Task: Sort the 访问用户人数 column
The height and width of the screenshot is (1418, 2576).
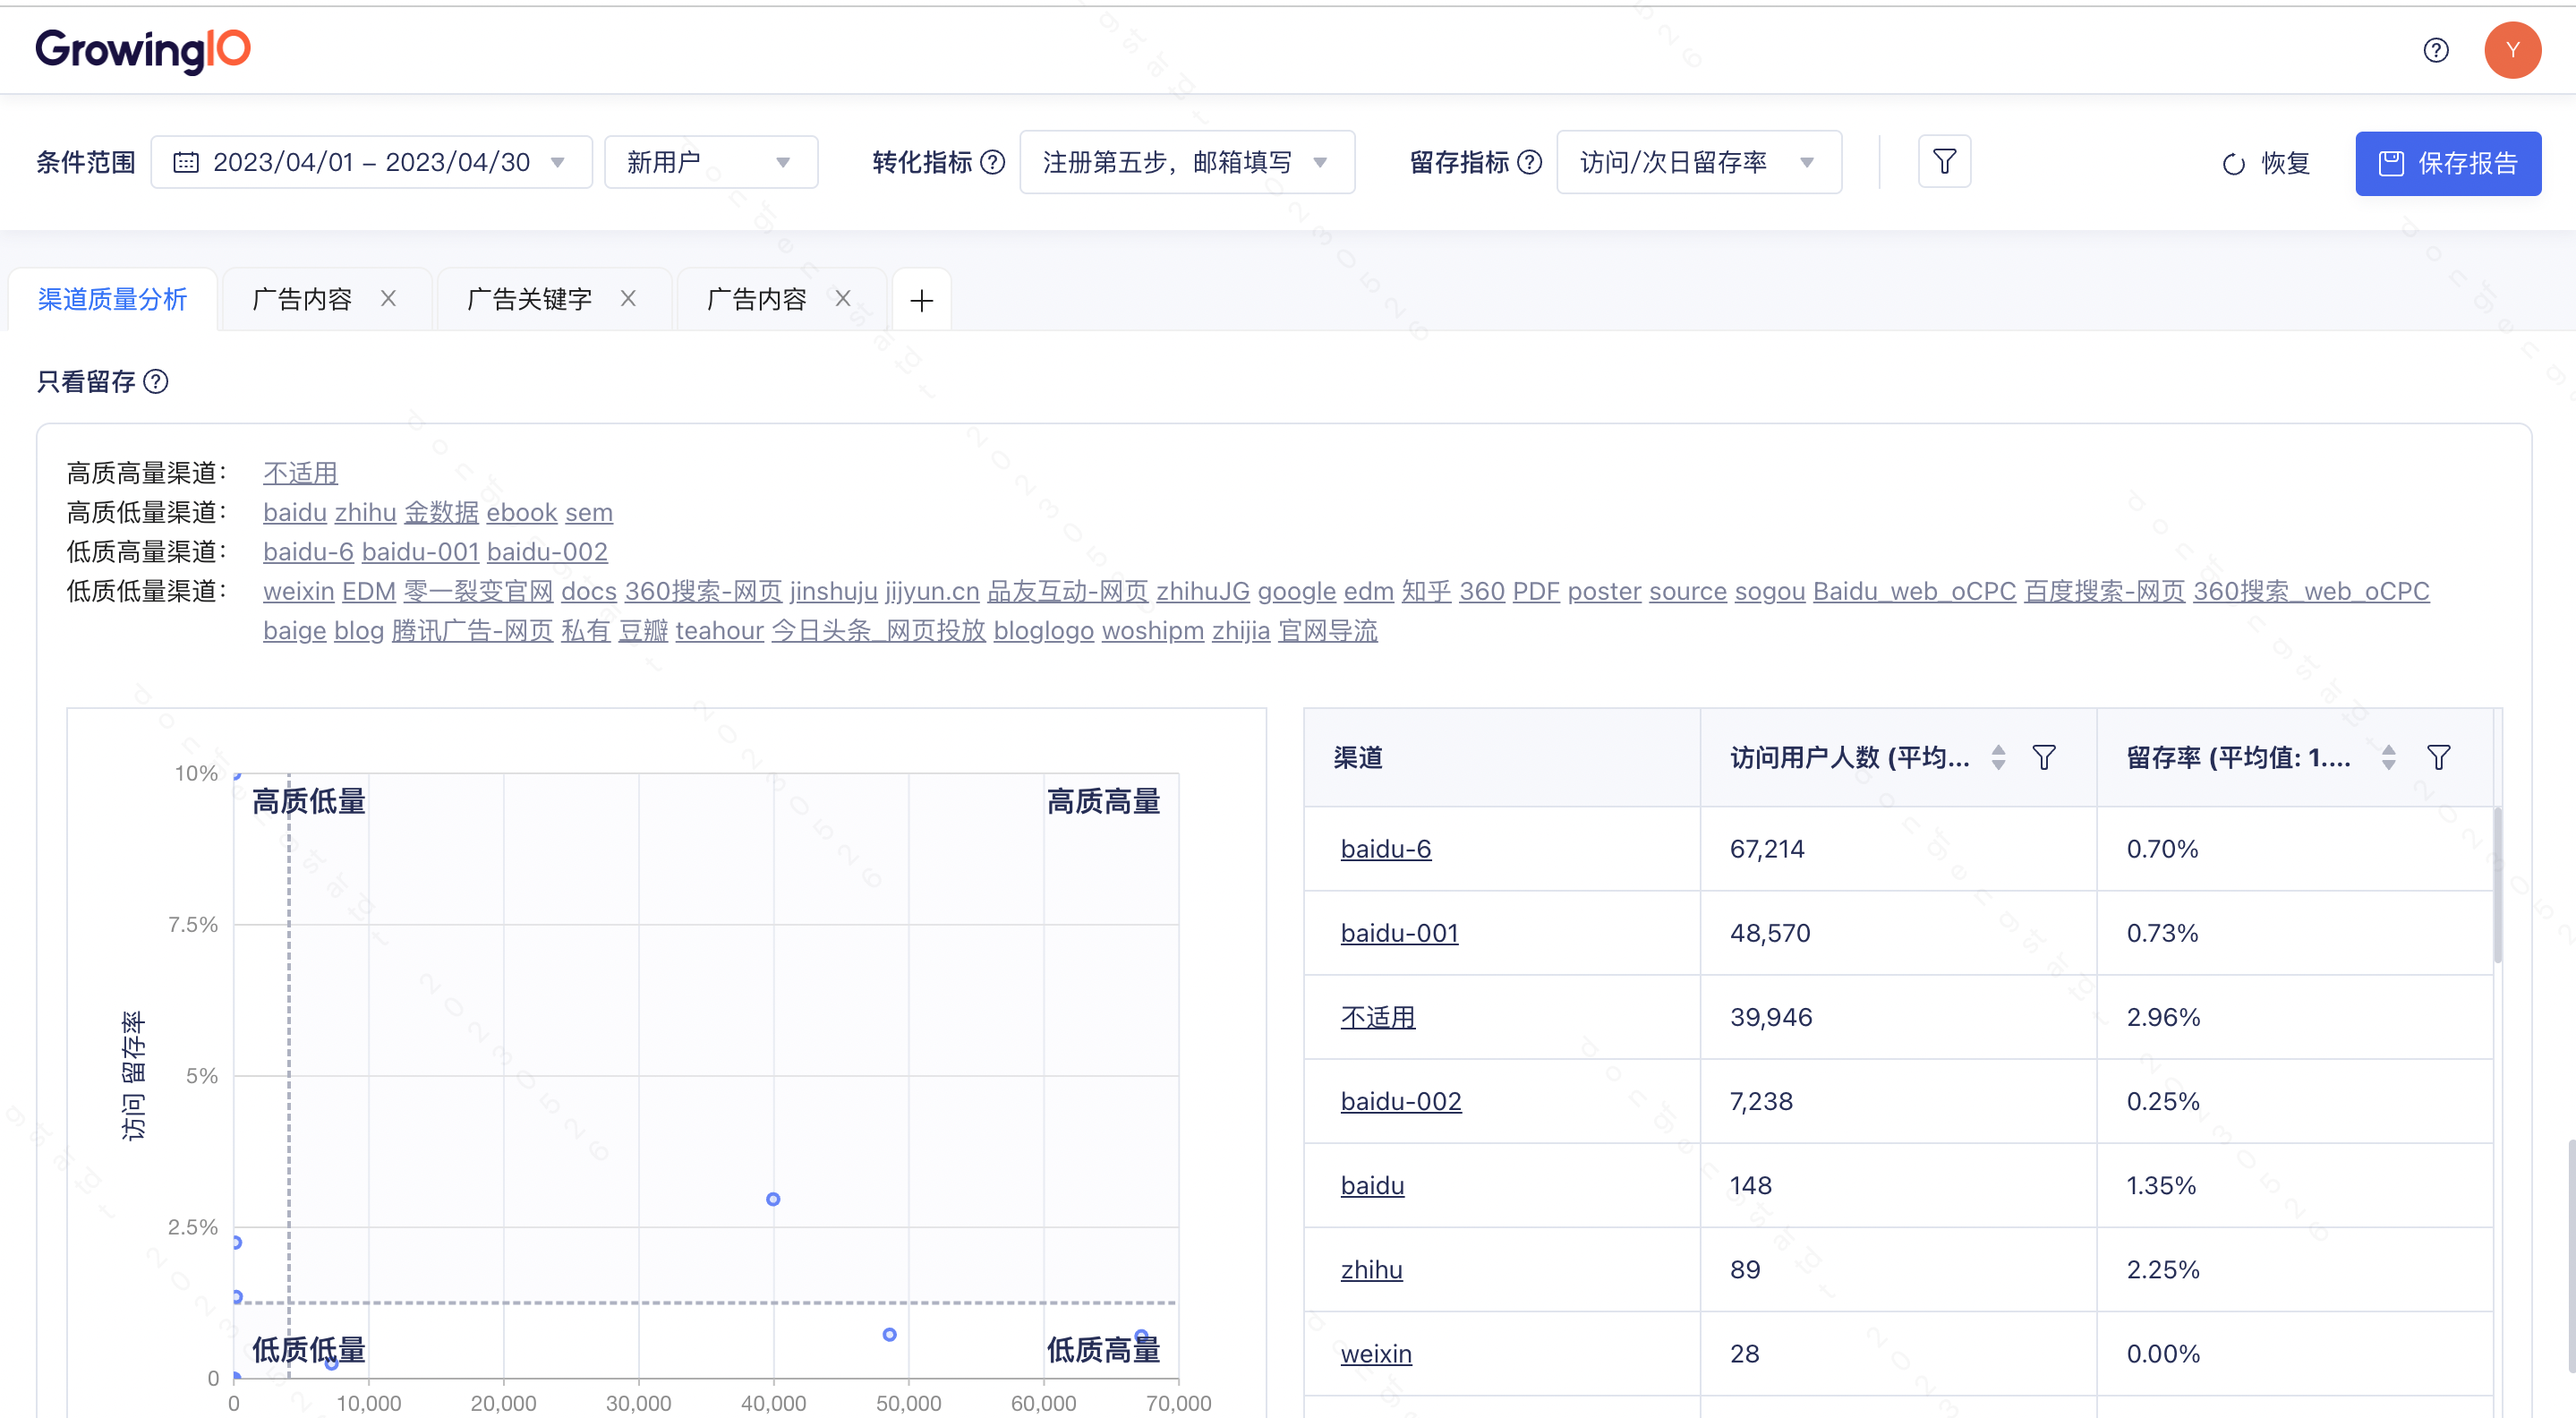Action: [1998, 758]
